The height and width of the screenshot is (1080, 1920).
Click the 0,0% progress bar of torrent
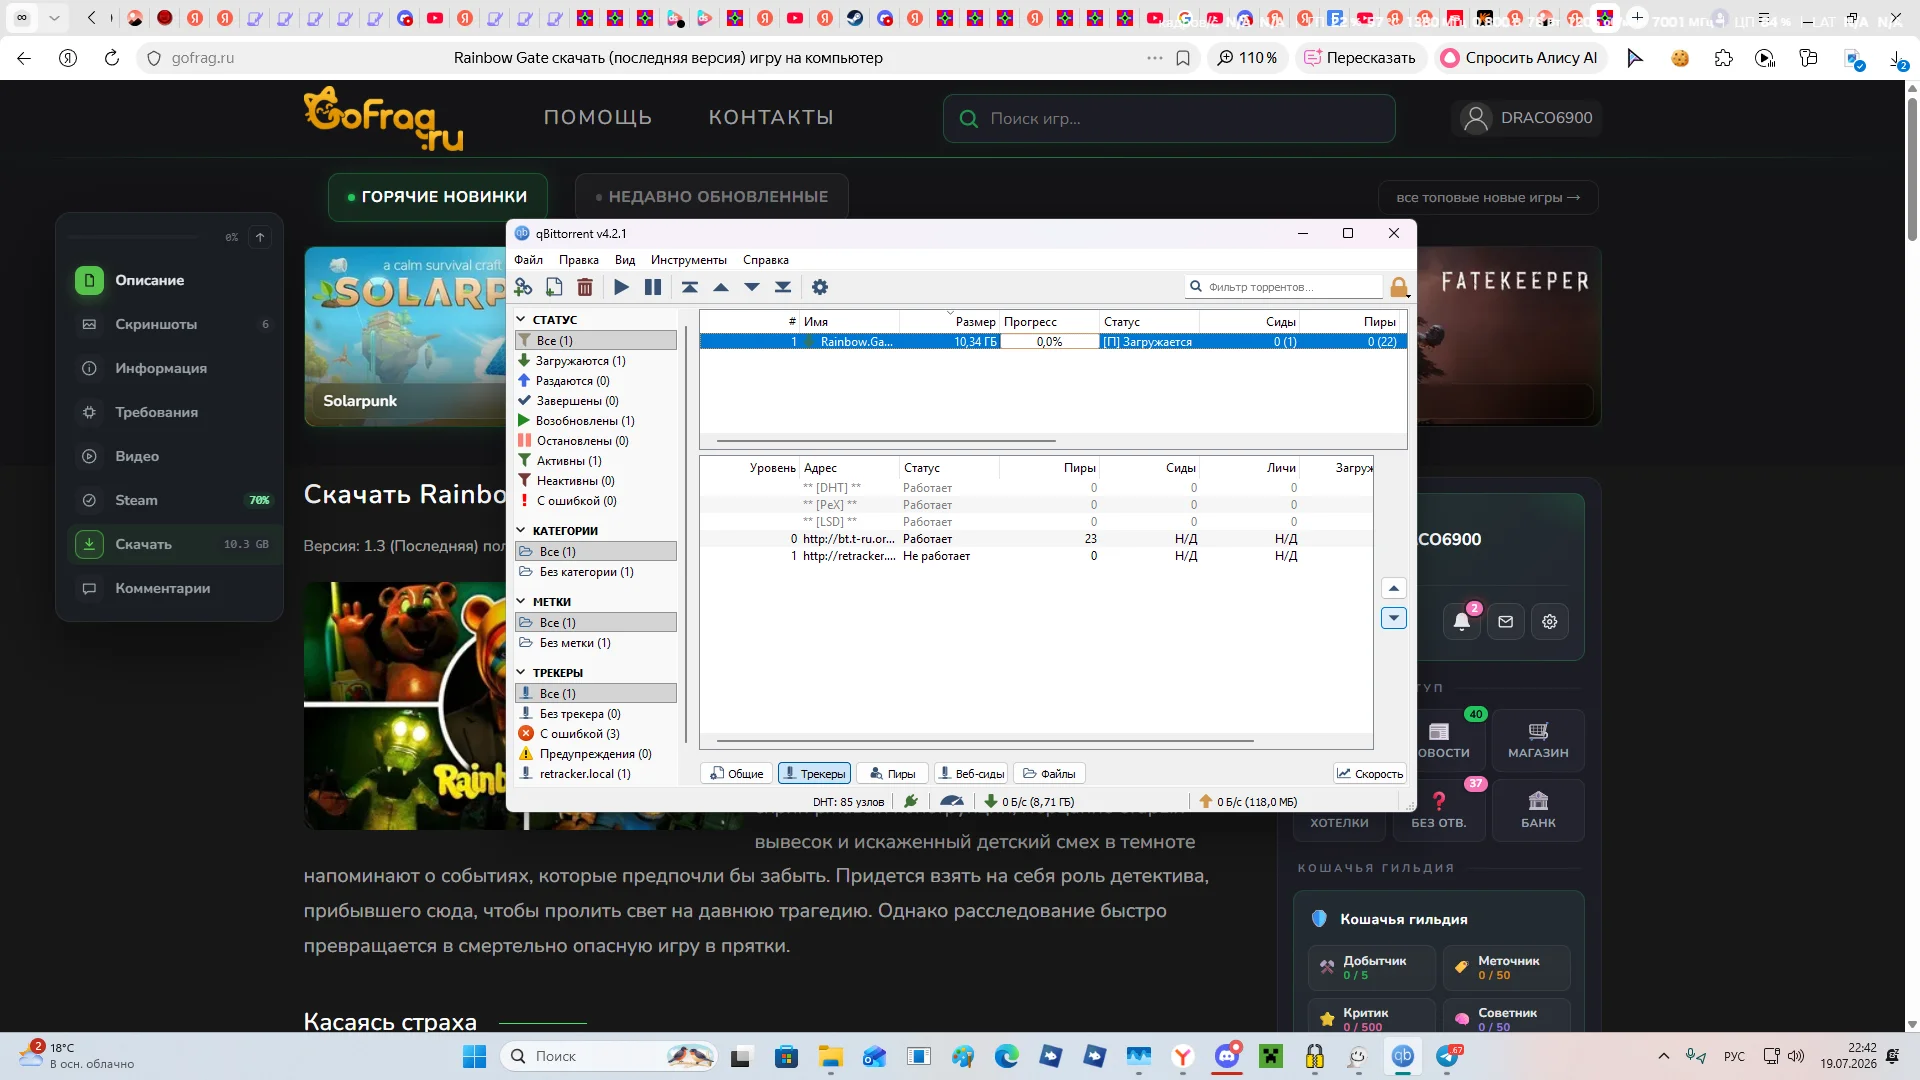tap(1050, 342)
